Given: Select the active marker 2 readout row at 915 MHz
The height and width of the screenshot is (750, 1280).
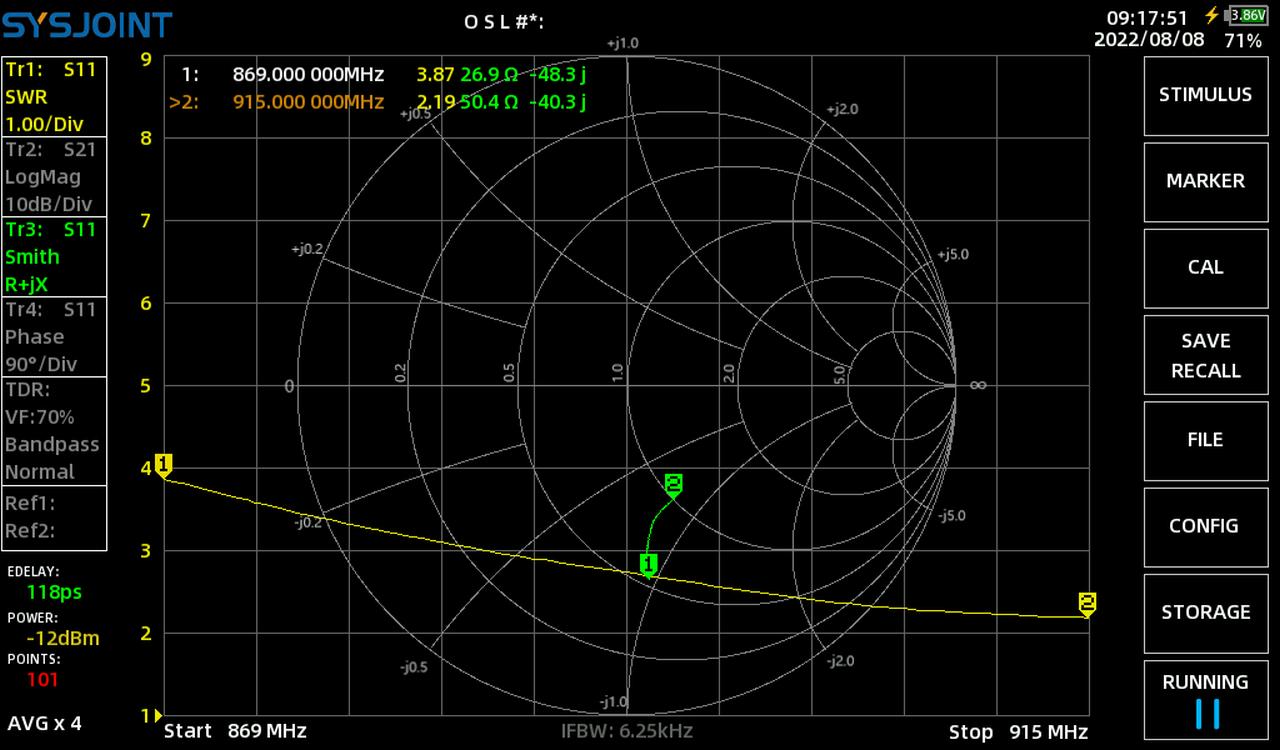Looking at the screenshot, I should click(378, 101).
